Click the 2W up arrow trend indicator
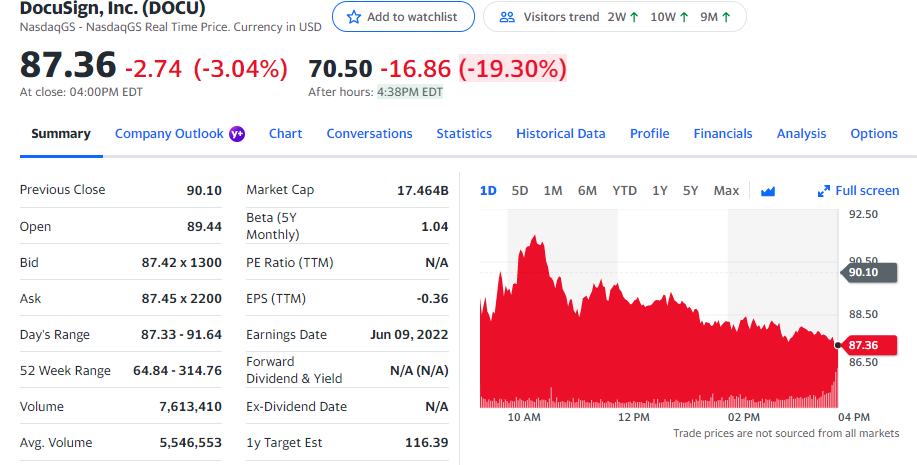This screenshot has width=917, height=465. (x=634, y=17)
